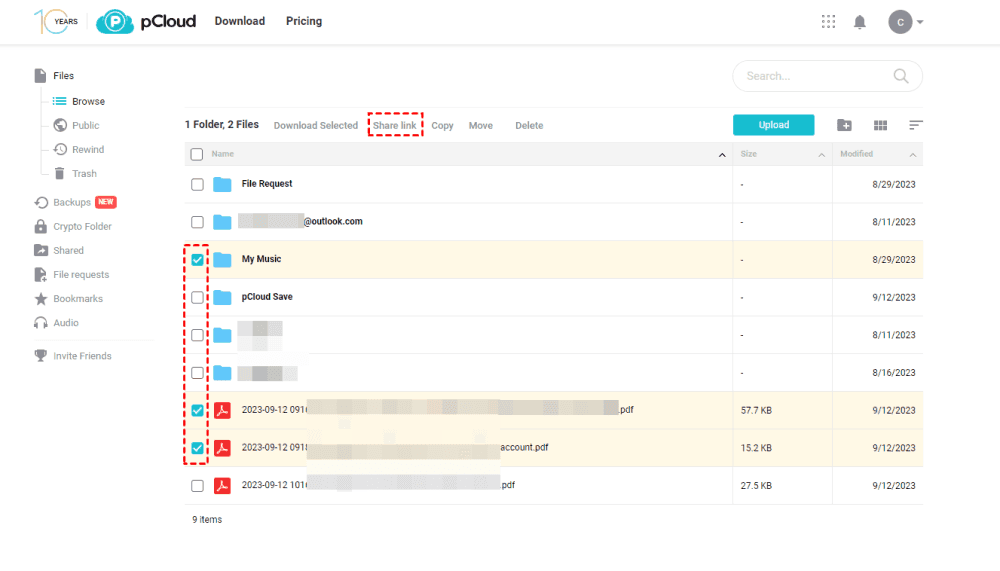Uncheck the My Music folder checkbox
Image resolution: width=1000 pixels, height=571 pixels.
[x=197, y=260]
